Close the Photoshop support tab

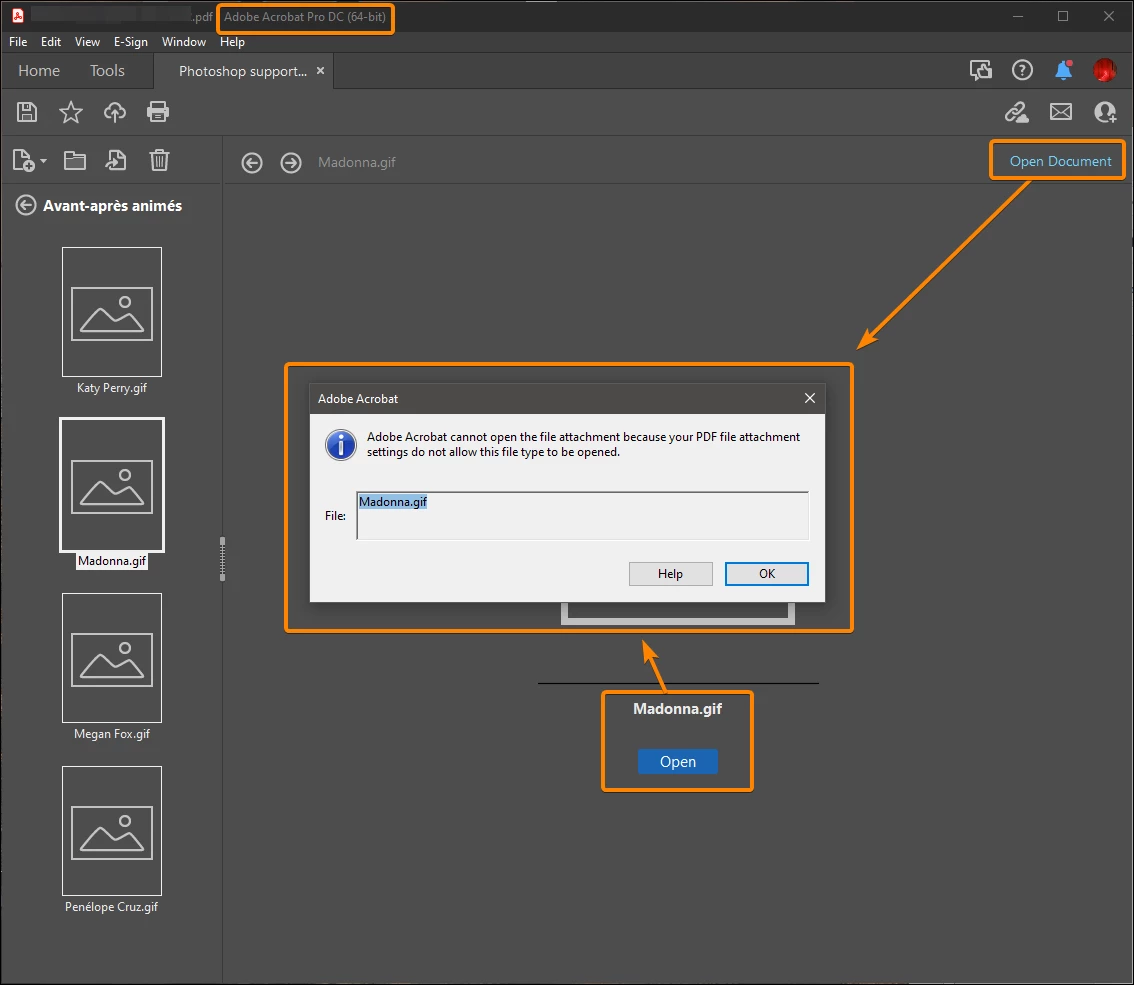click(x=320, y=70)
